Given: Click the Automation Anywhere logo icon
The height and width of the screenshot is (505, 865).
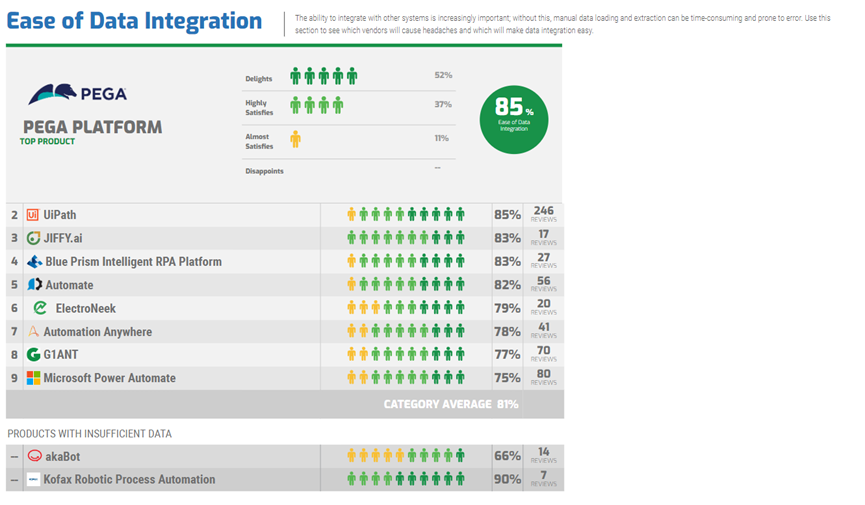Looking at the screenshot, I should (33, 331).
